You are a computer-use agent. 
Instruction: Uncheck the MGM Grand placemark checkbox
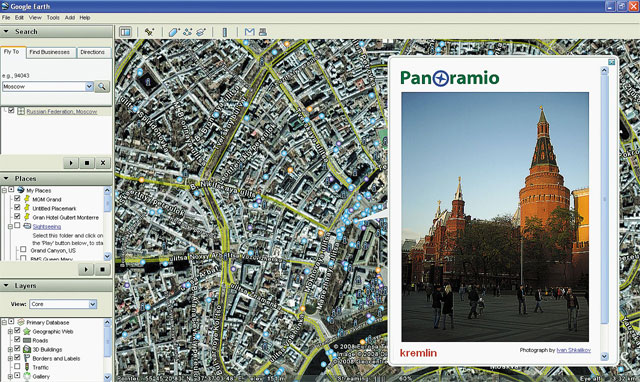17,199
